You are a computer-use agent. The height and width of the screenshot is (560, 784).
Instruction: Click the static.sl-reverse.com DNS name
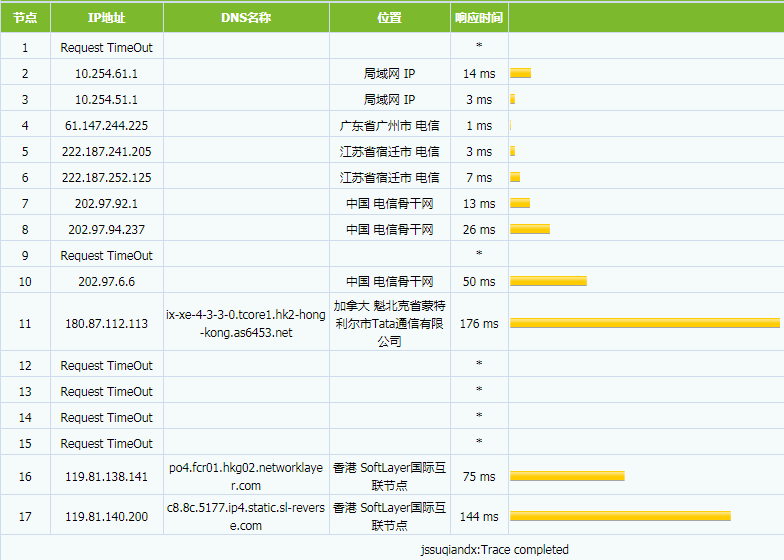[x=246, y=516]
